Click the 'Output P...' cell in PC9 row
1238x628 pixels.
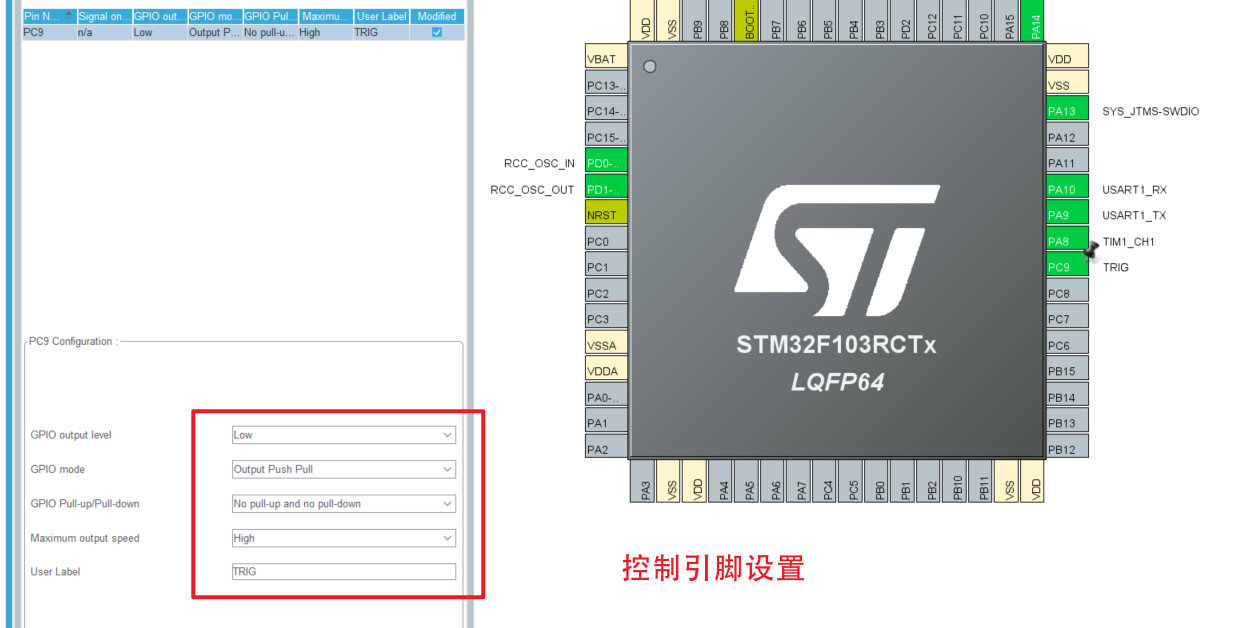click(x=214, y=32)
